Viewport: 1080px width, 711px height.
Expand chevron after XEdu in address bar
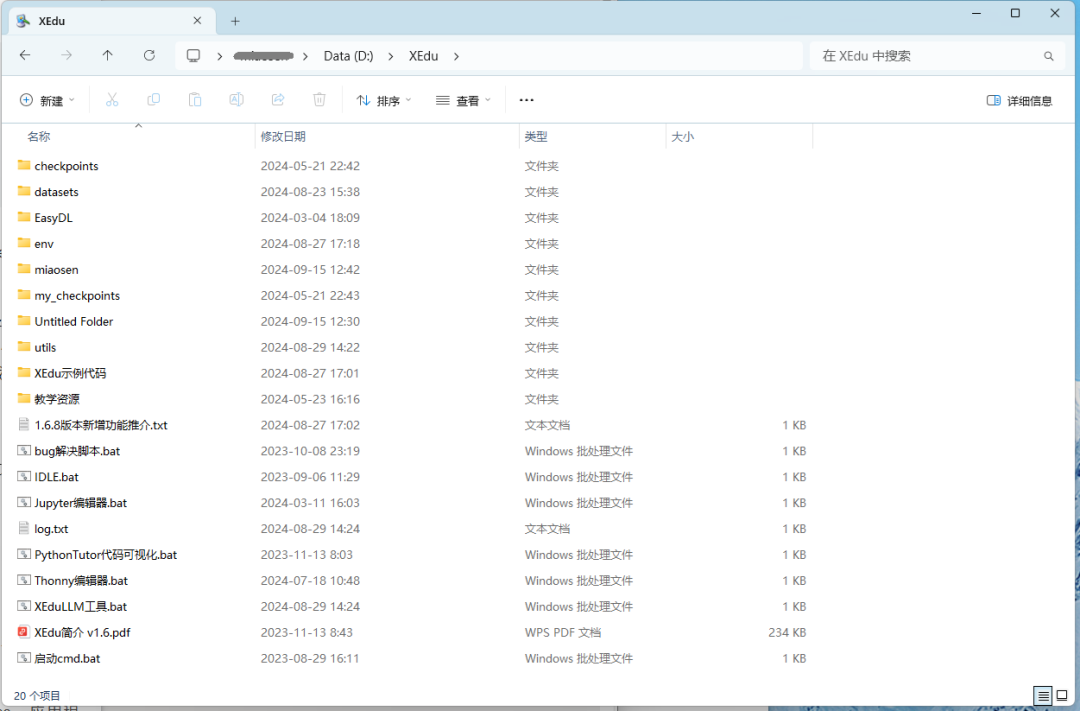(x=456, y=56)
